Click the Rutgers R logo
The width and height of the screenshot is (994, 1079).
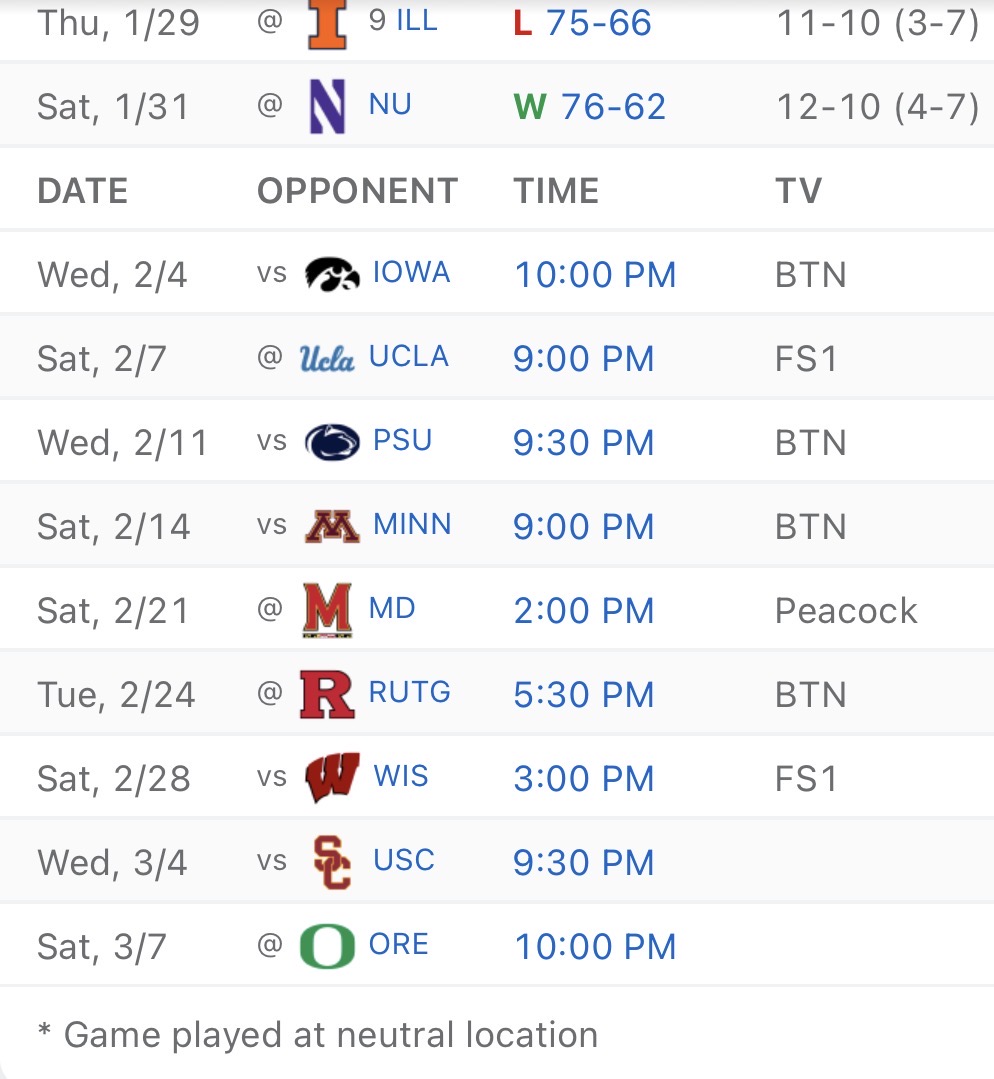327,694
